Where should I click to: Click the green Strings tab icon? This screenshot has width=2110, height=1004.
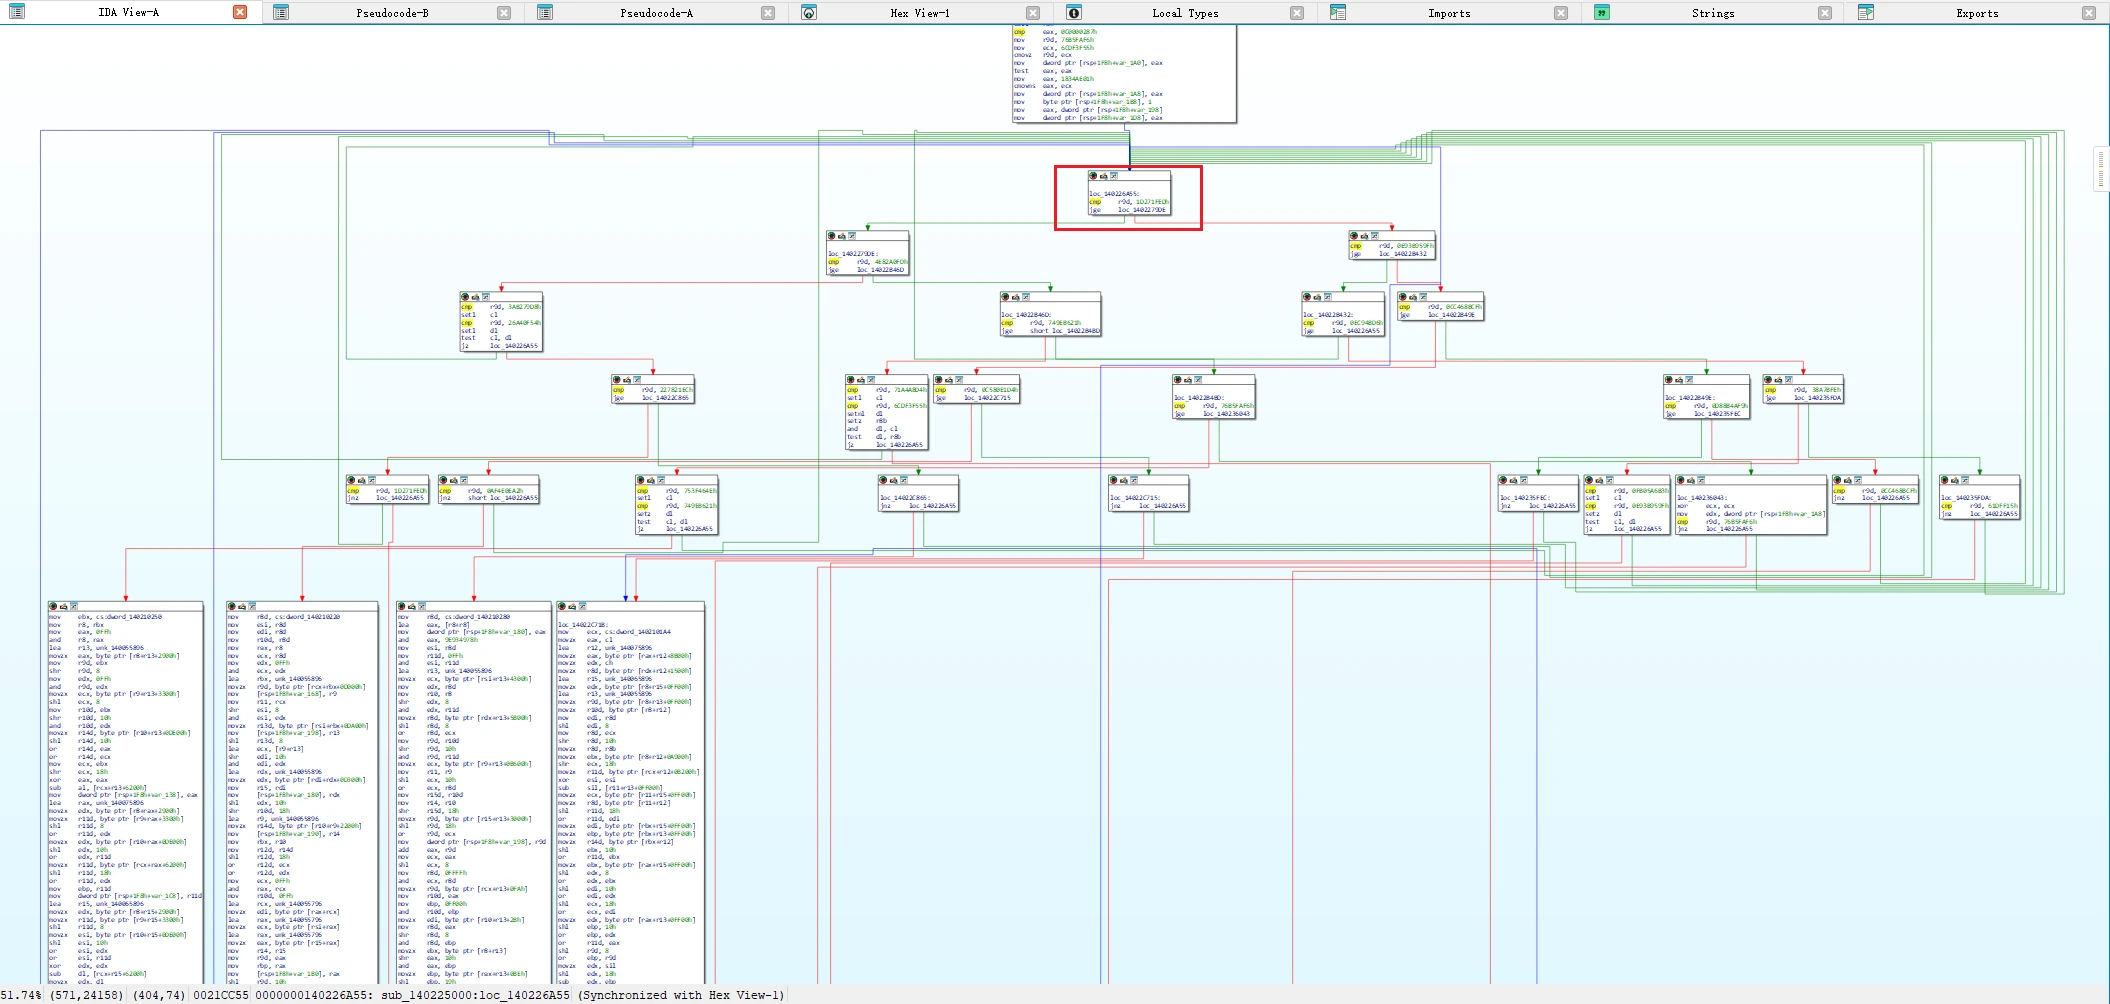pyautogui.click(x=1601, y=13)
